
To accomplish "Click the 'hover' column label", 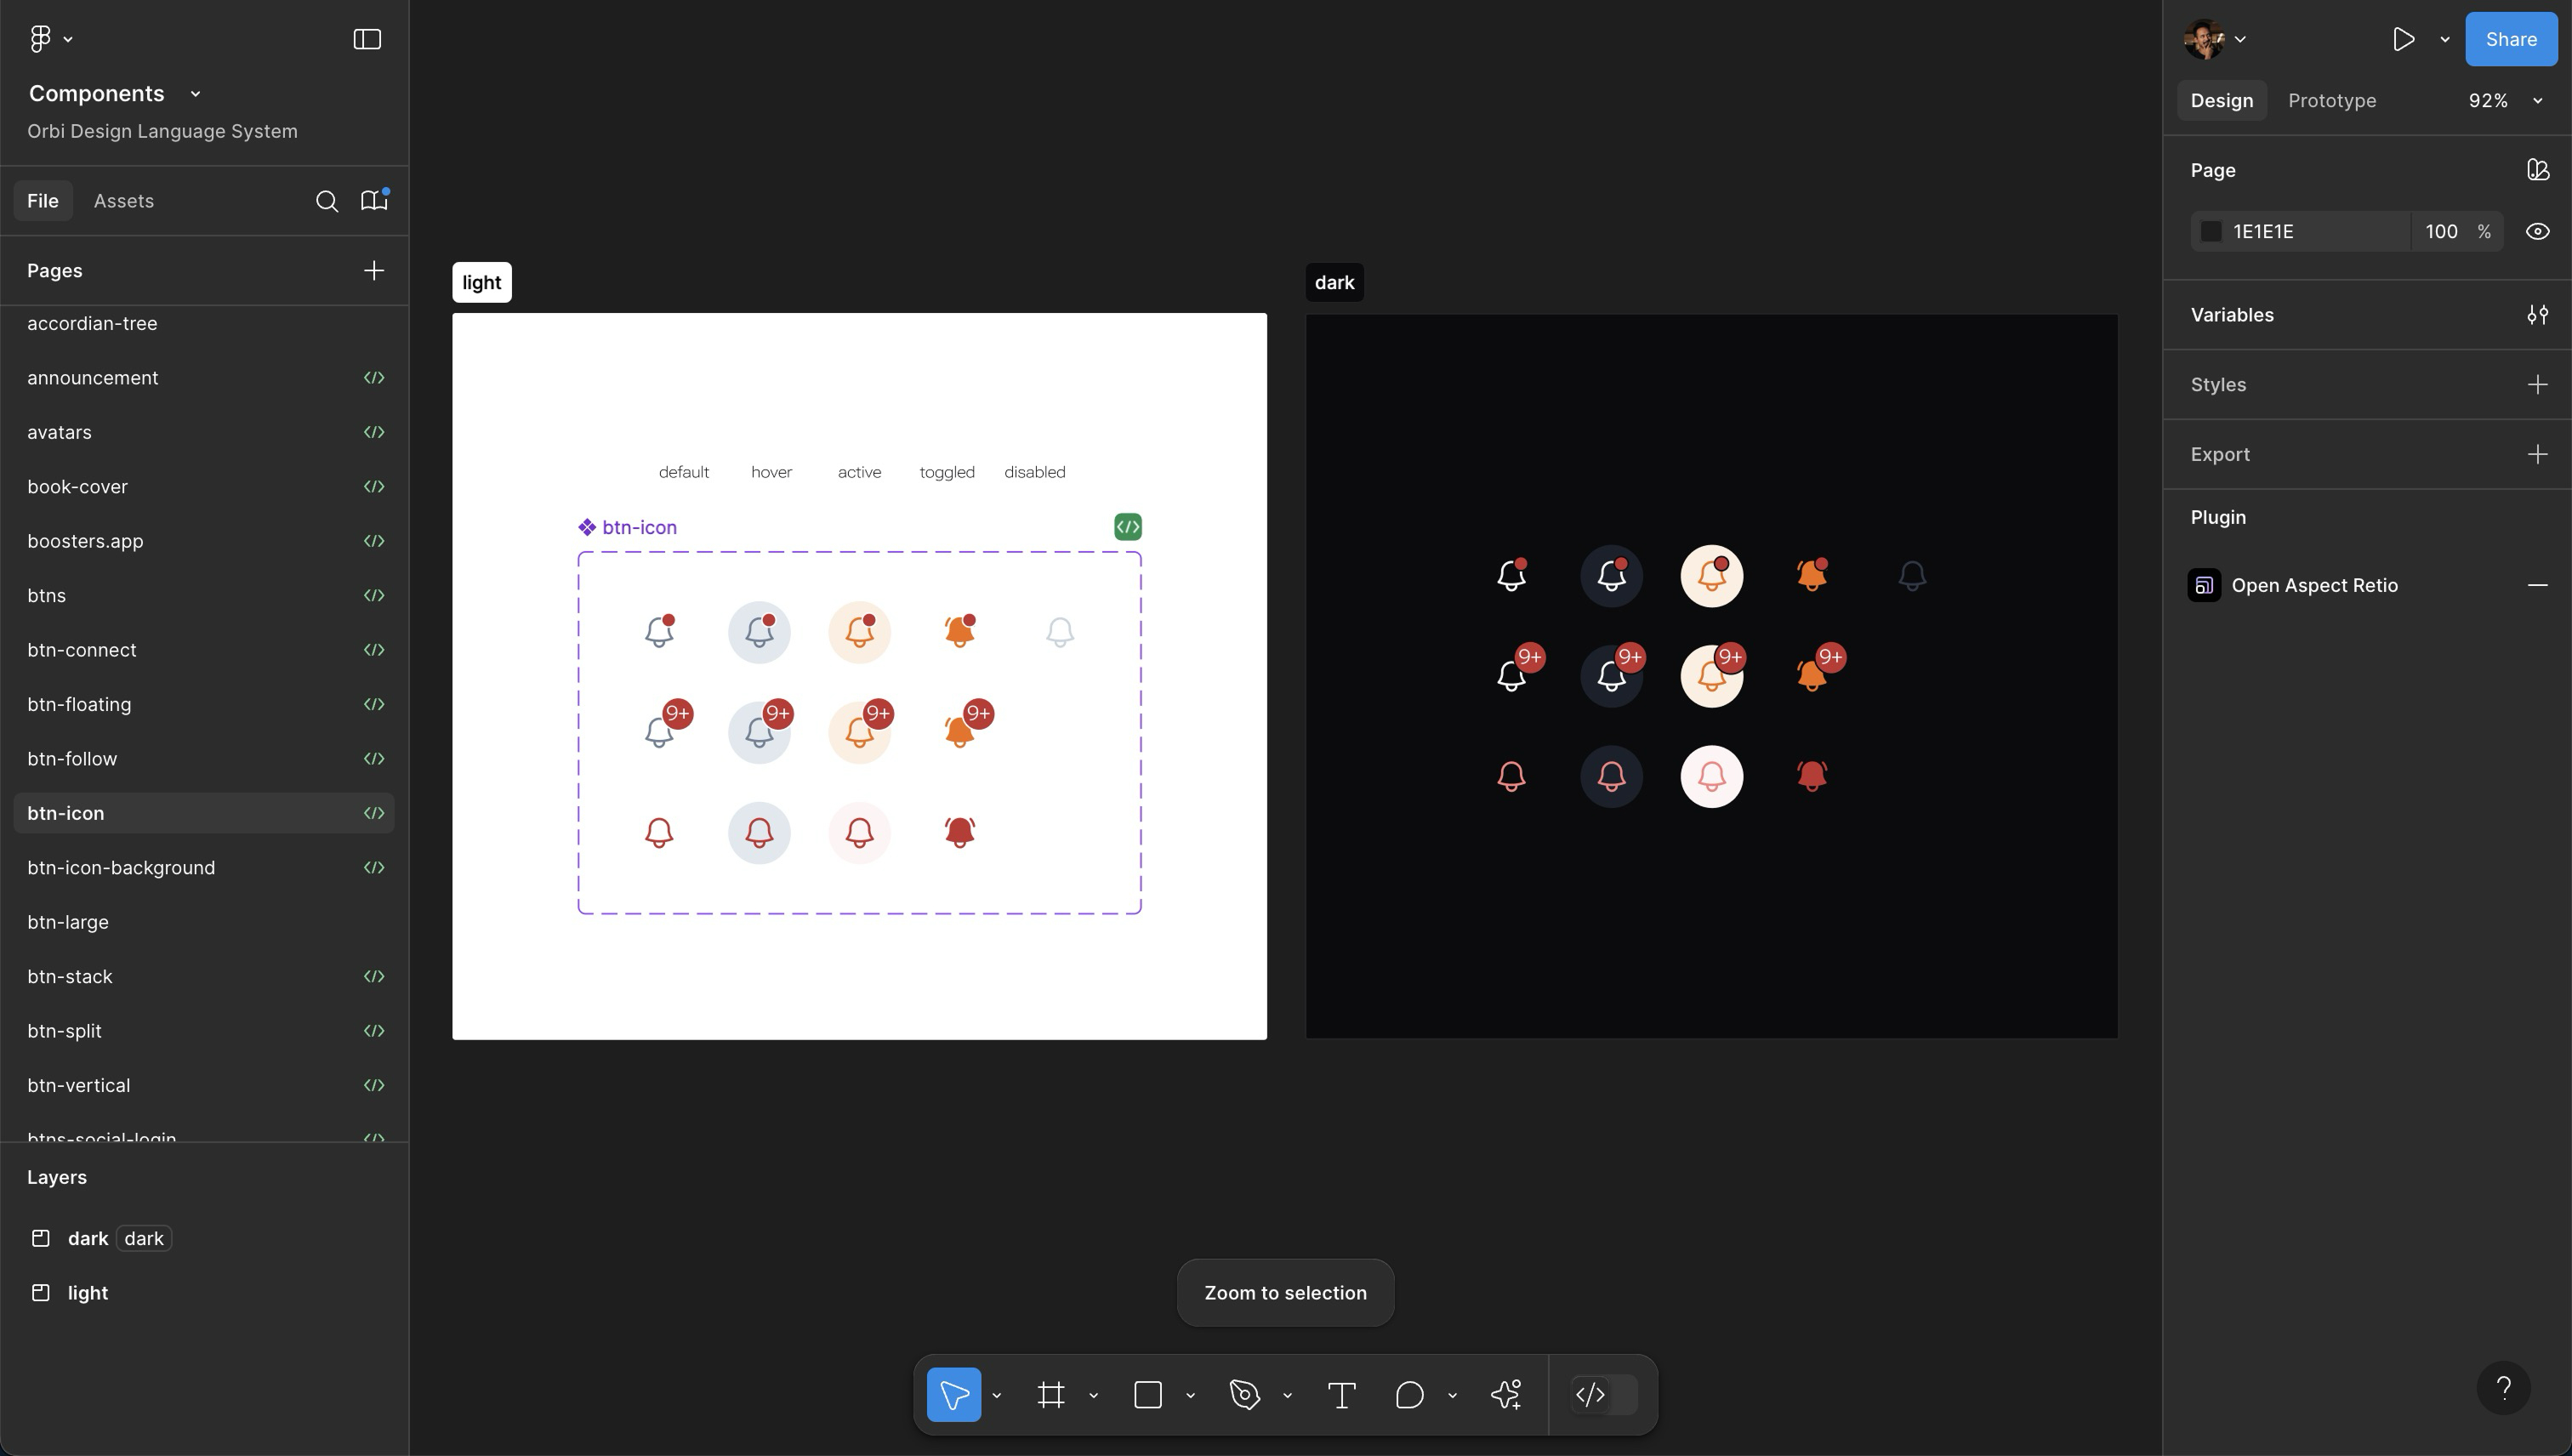I will pos(771,472).
